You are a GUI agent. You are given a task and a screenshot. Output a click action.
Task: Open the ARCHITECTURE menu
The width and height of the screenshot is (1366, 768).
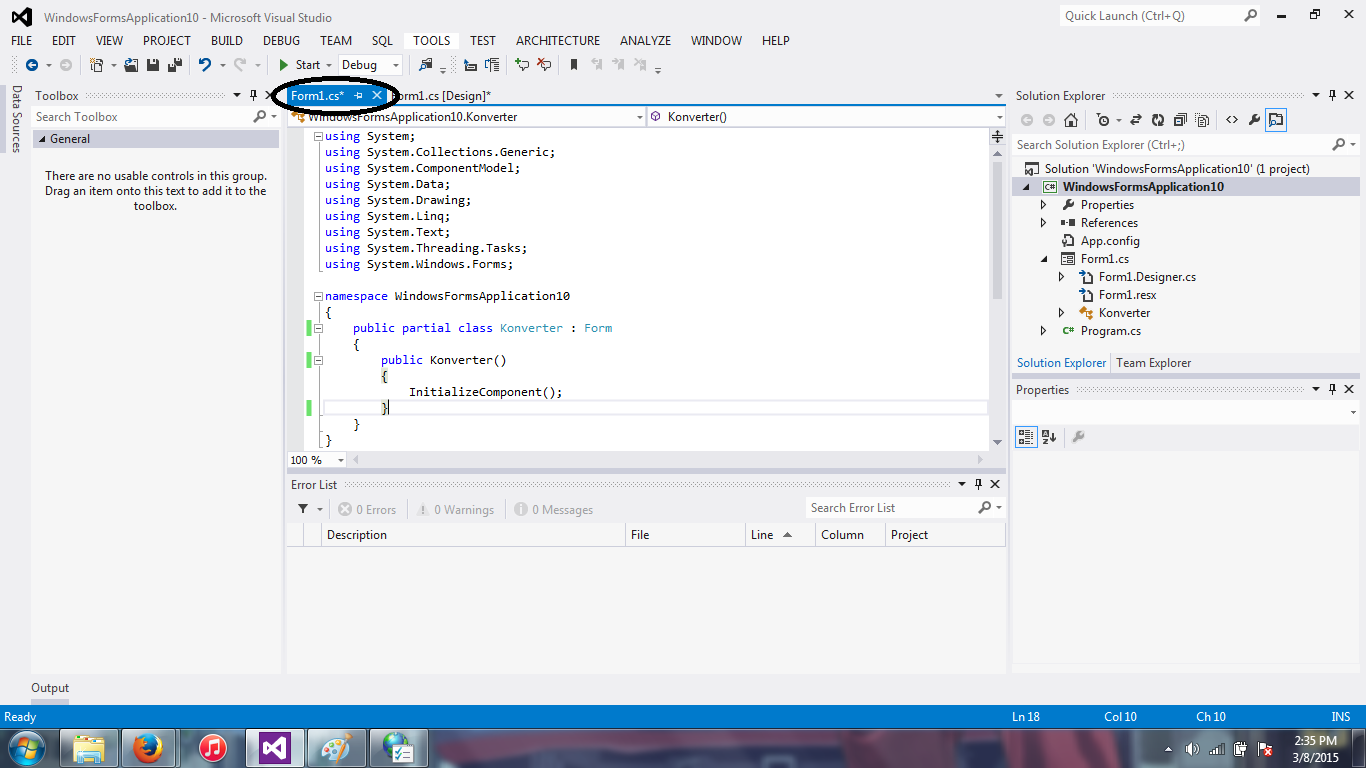click(558, 41)
